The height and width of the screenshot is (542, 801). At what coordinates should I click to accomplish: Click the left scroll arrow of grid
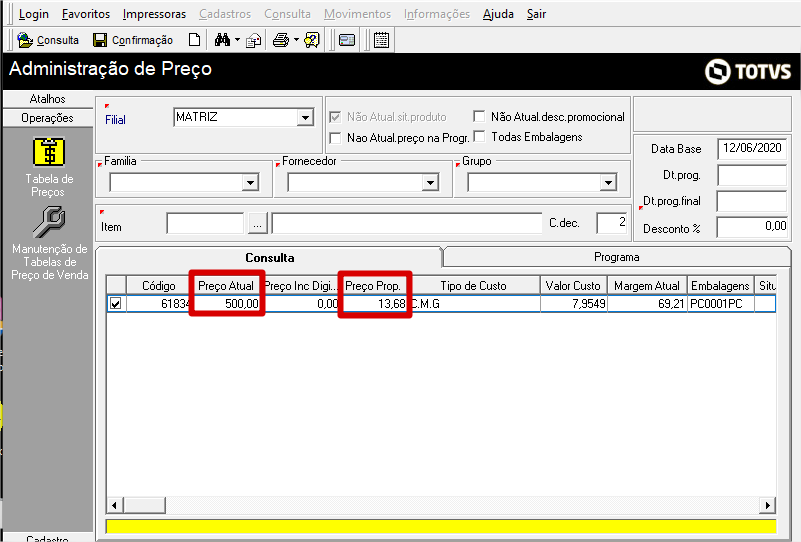click(x=114, y=505)
